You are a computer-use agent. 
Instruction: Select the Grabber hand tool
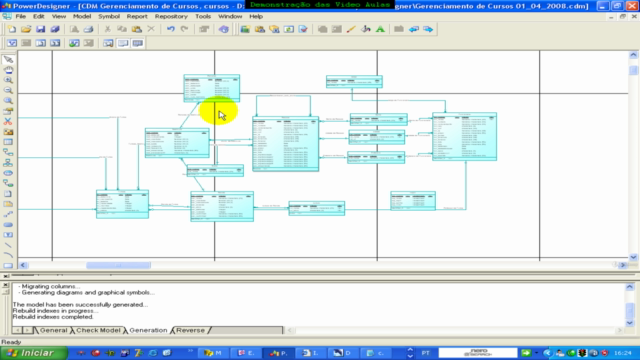[8, 70]
